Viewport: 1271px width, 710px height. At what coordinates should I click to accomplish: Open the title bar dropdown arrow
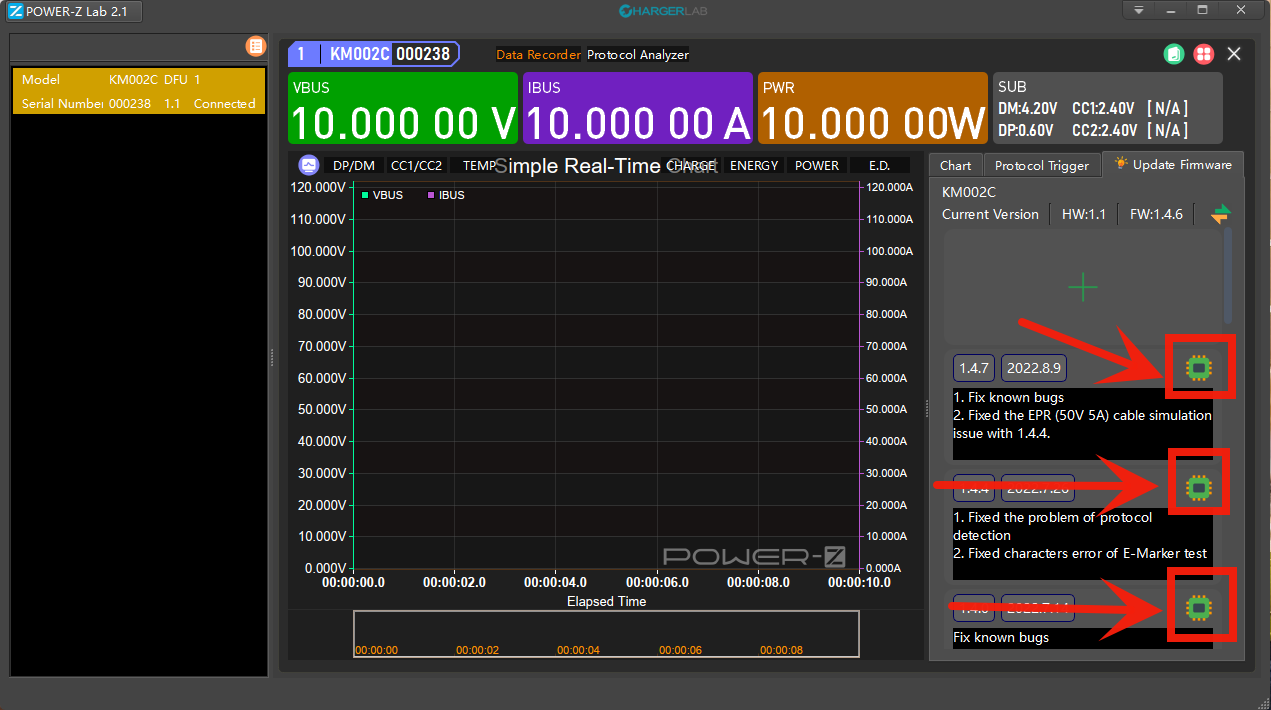click(1138, 10)
